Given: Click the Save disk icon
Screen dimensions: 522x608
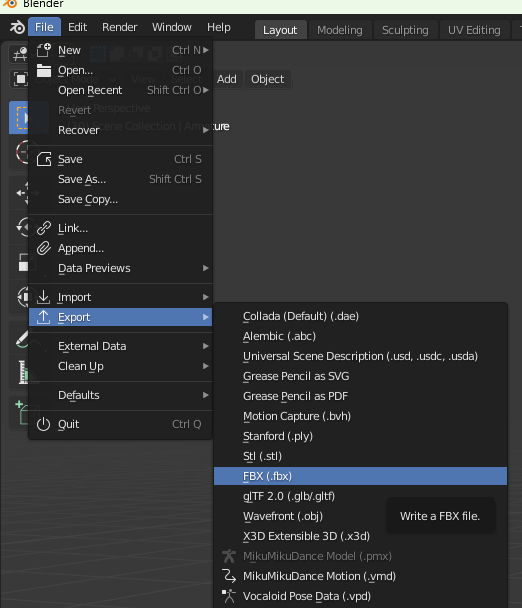Looking at the screenshot, I should pyautogui.click(x=43, y=159).
